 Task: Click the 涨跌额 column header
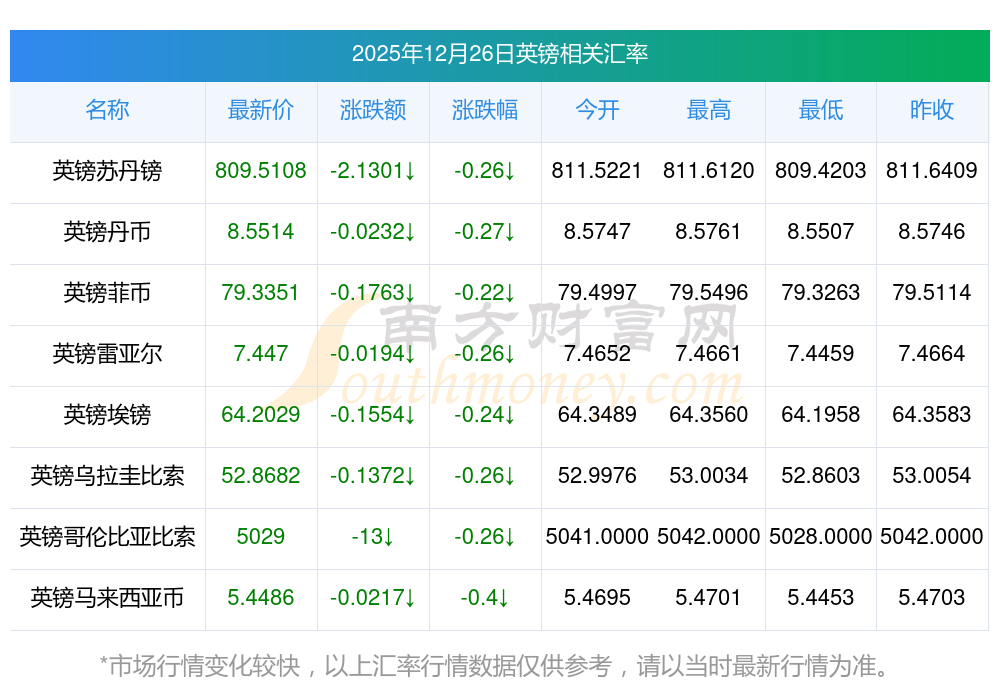point(373,110)
